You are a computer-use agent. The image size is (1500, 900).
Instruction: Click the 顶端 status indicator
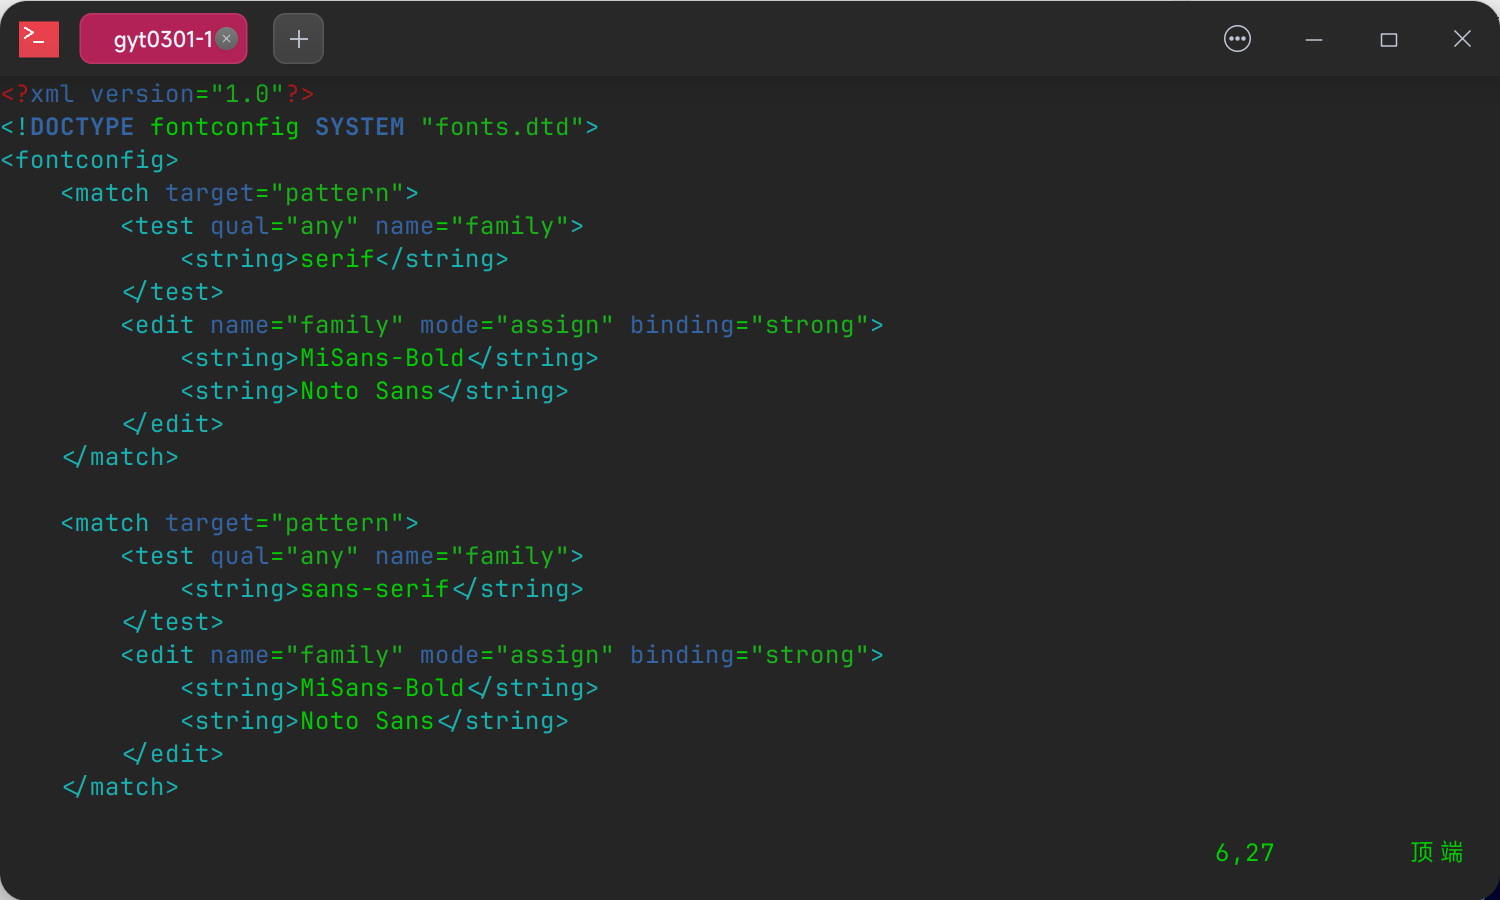pos(1436,852)
